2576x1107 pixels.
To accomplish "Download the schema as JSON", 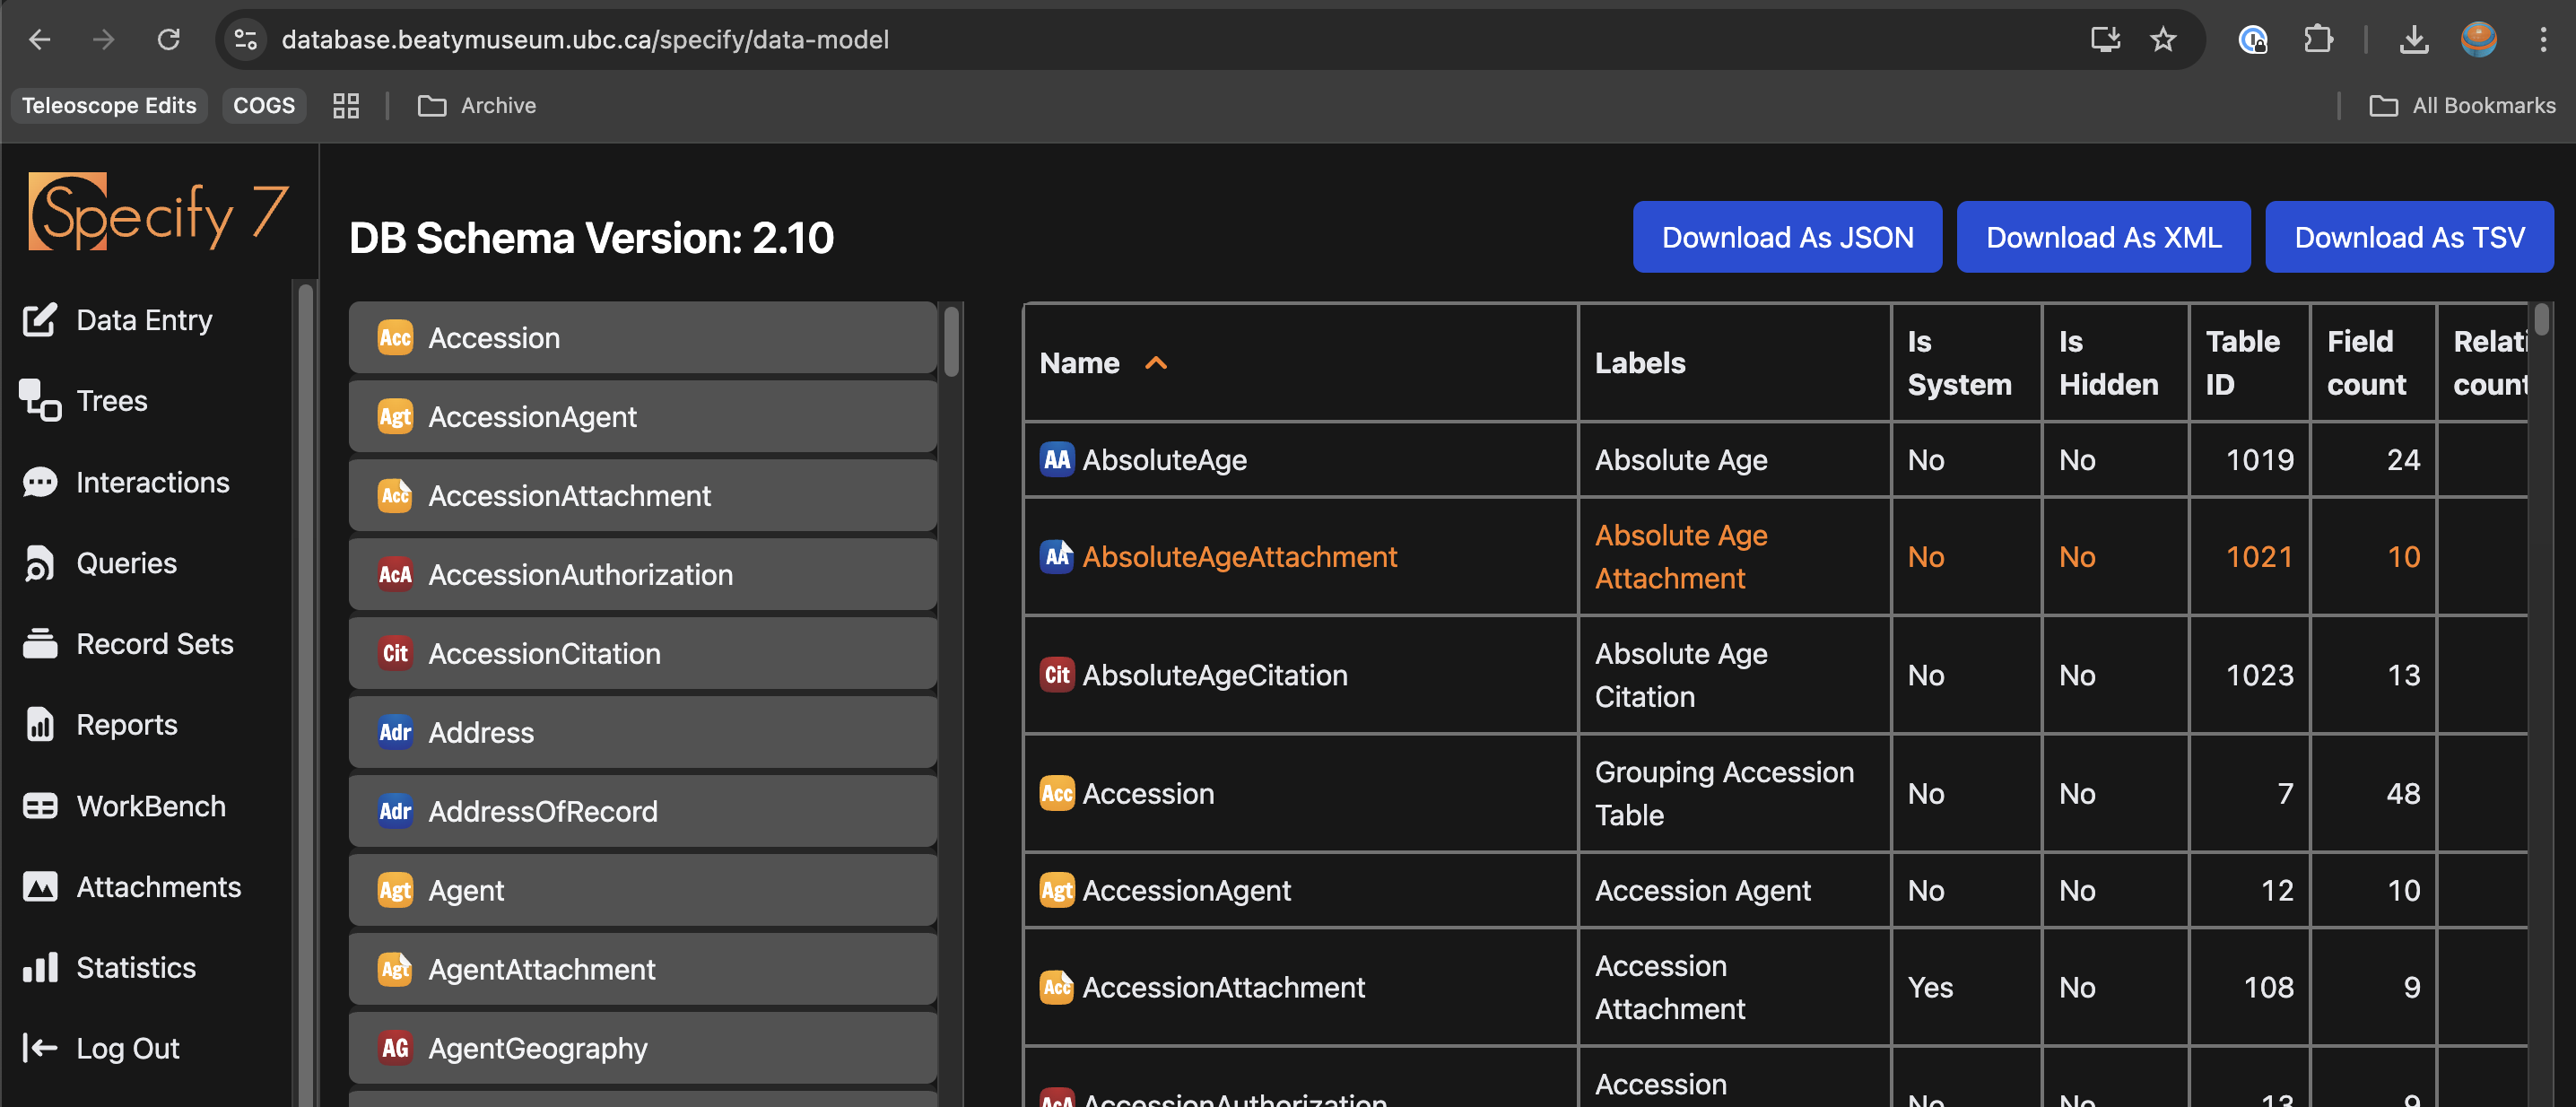I will tap(1786, 237).
